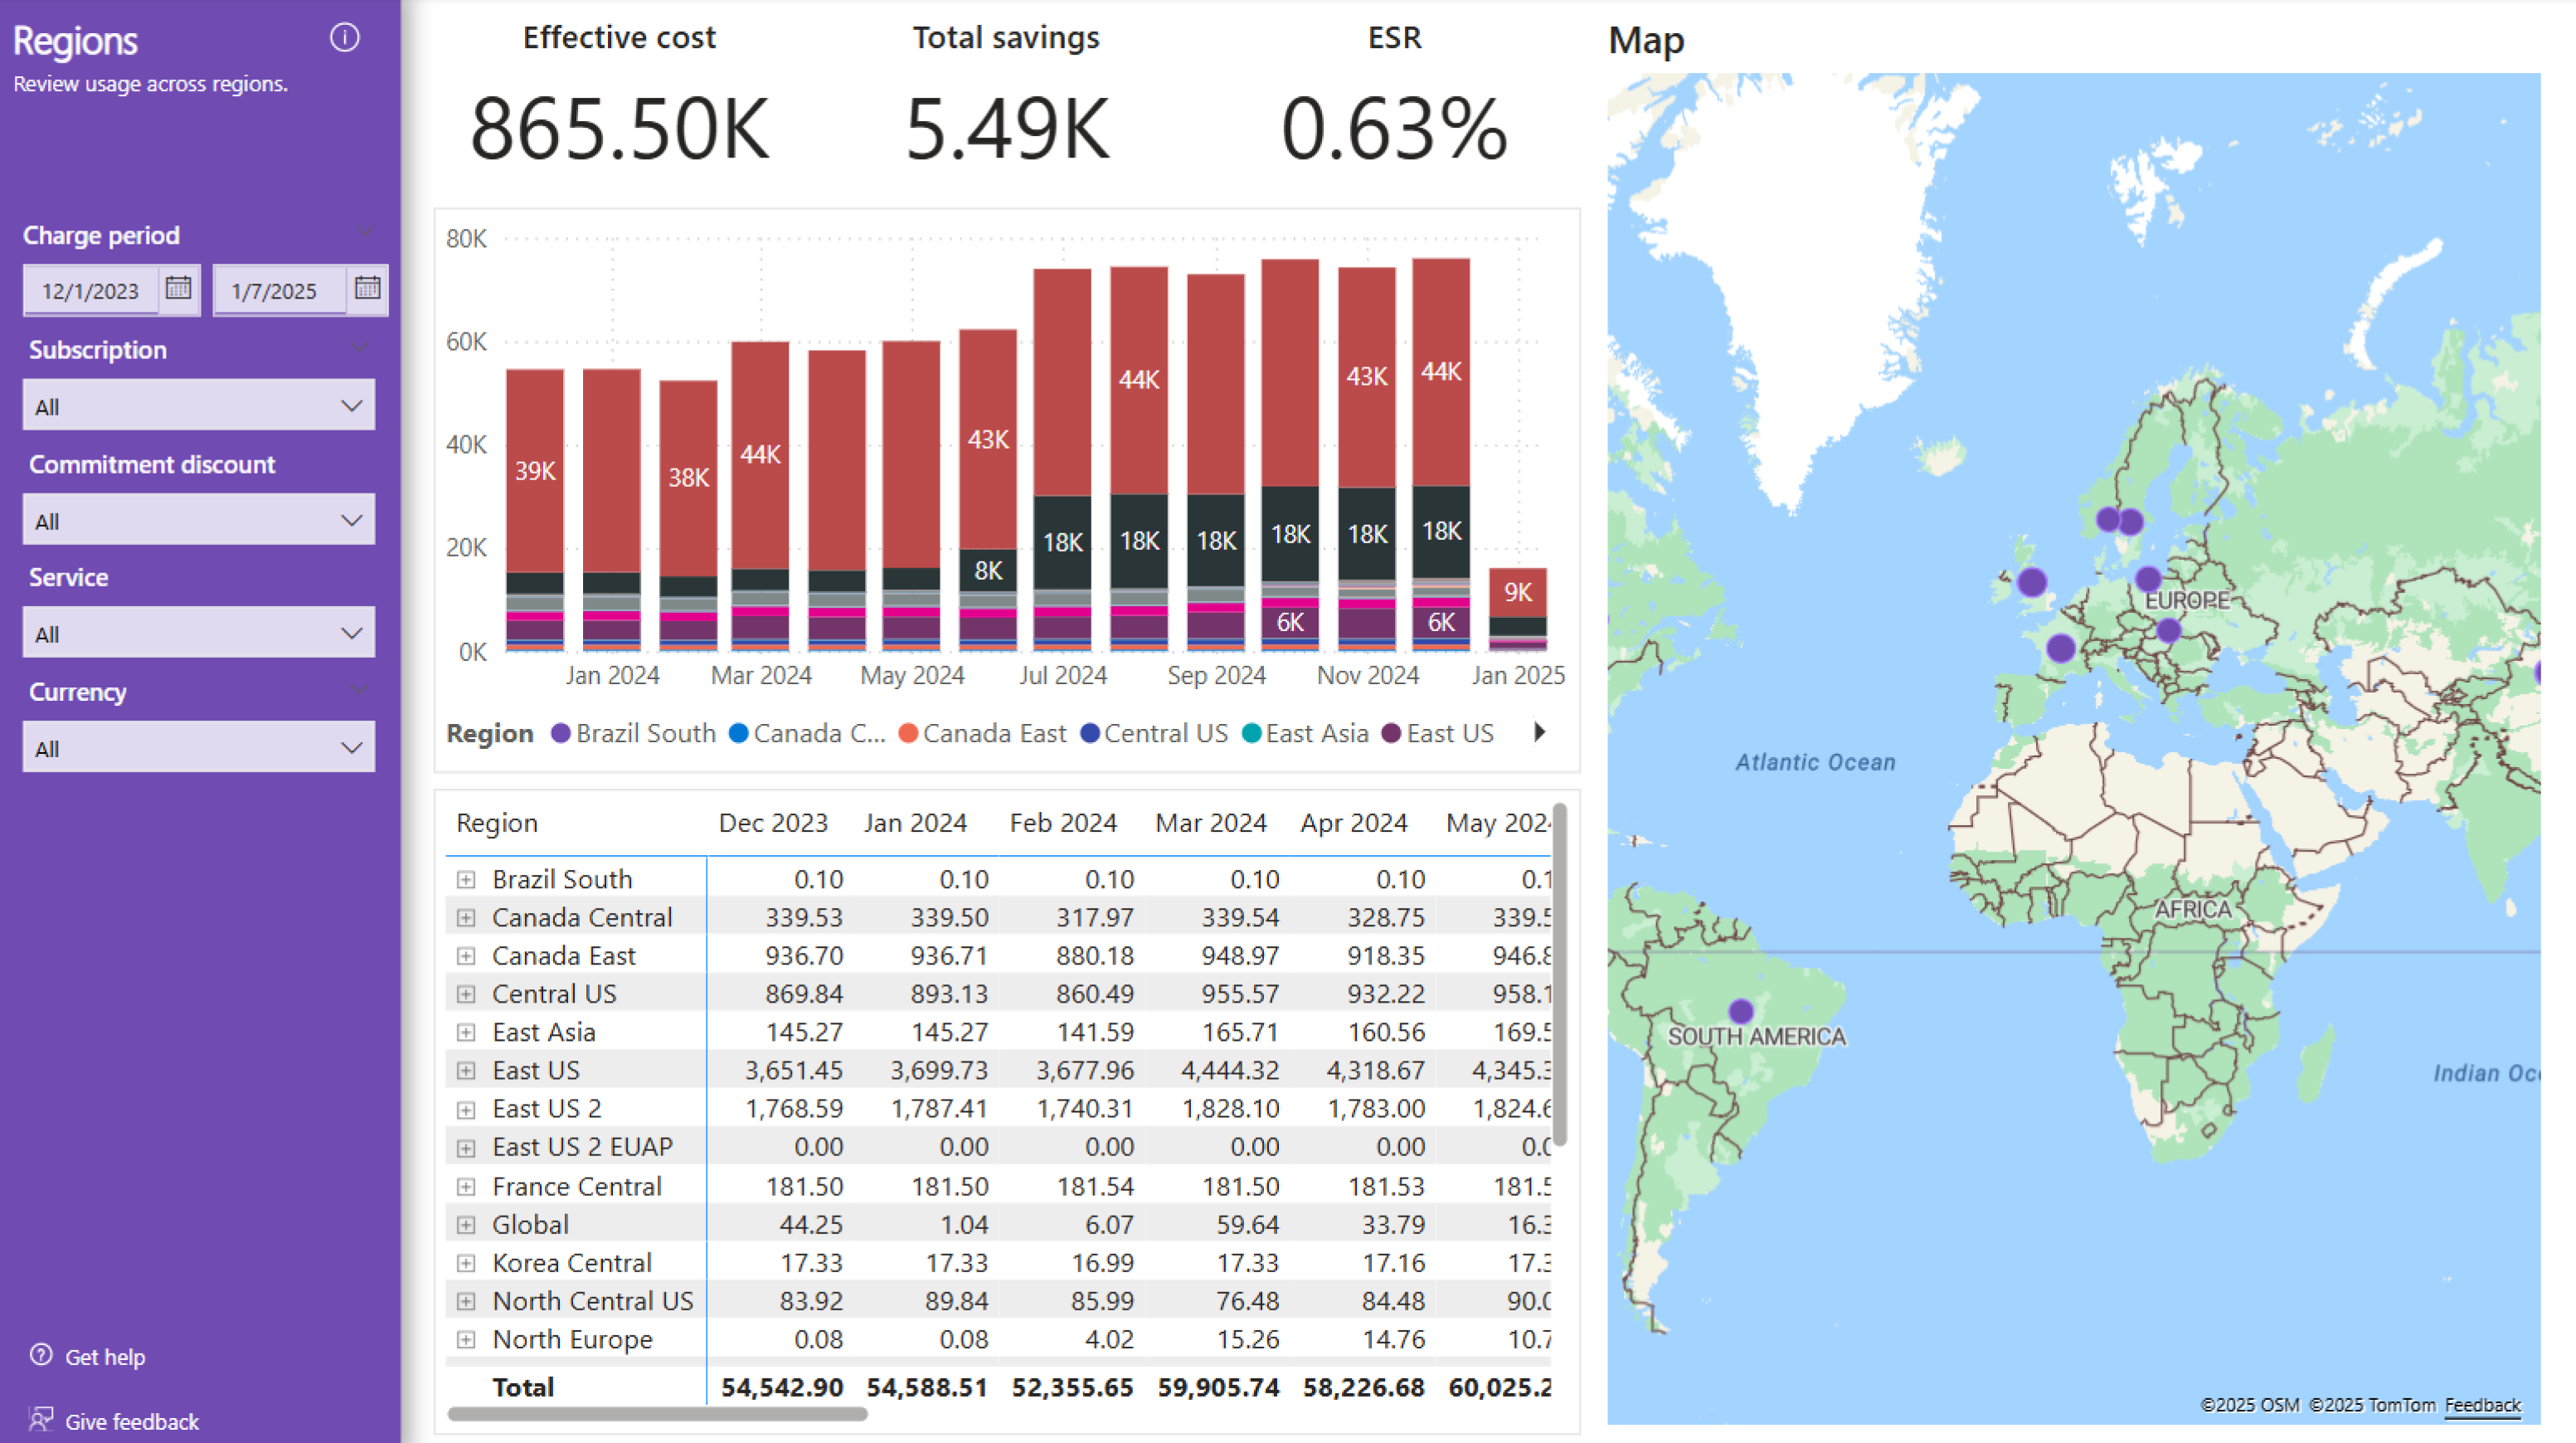Expand the Brazil South row
The width and height of the screenshot is (2576, 1443).
point(466,879)
